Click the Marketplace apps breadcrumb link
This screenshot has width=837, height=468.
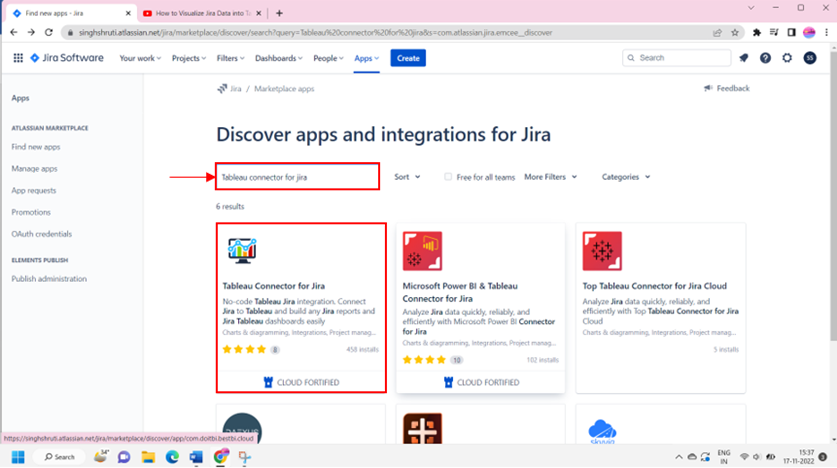(x=284, y=89)
